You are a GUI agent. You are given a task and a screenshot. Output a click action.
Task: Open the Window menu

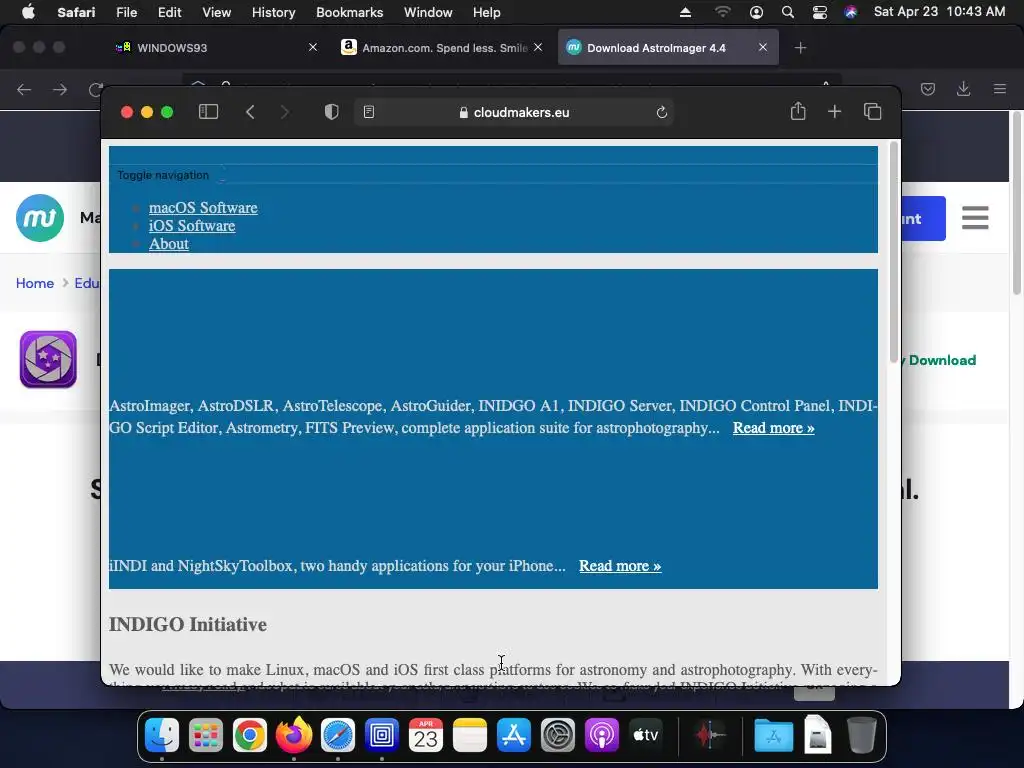click(x=428, y=12)
